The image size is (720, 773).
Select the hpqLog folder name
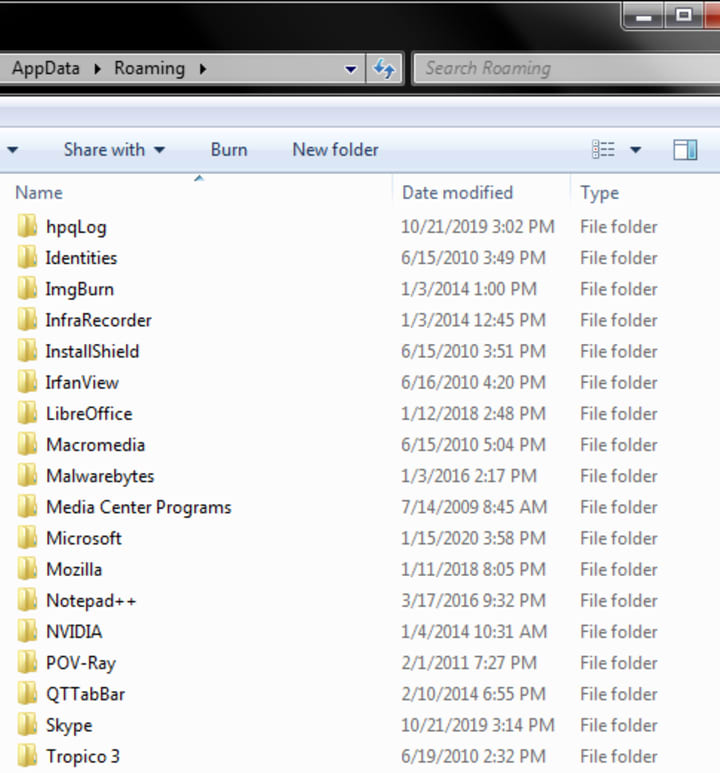(x=76, y=227)
